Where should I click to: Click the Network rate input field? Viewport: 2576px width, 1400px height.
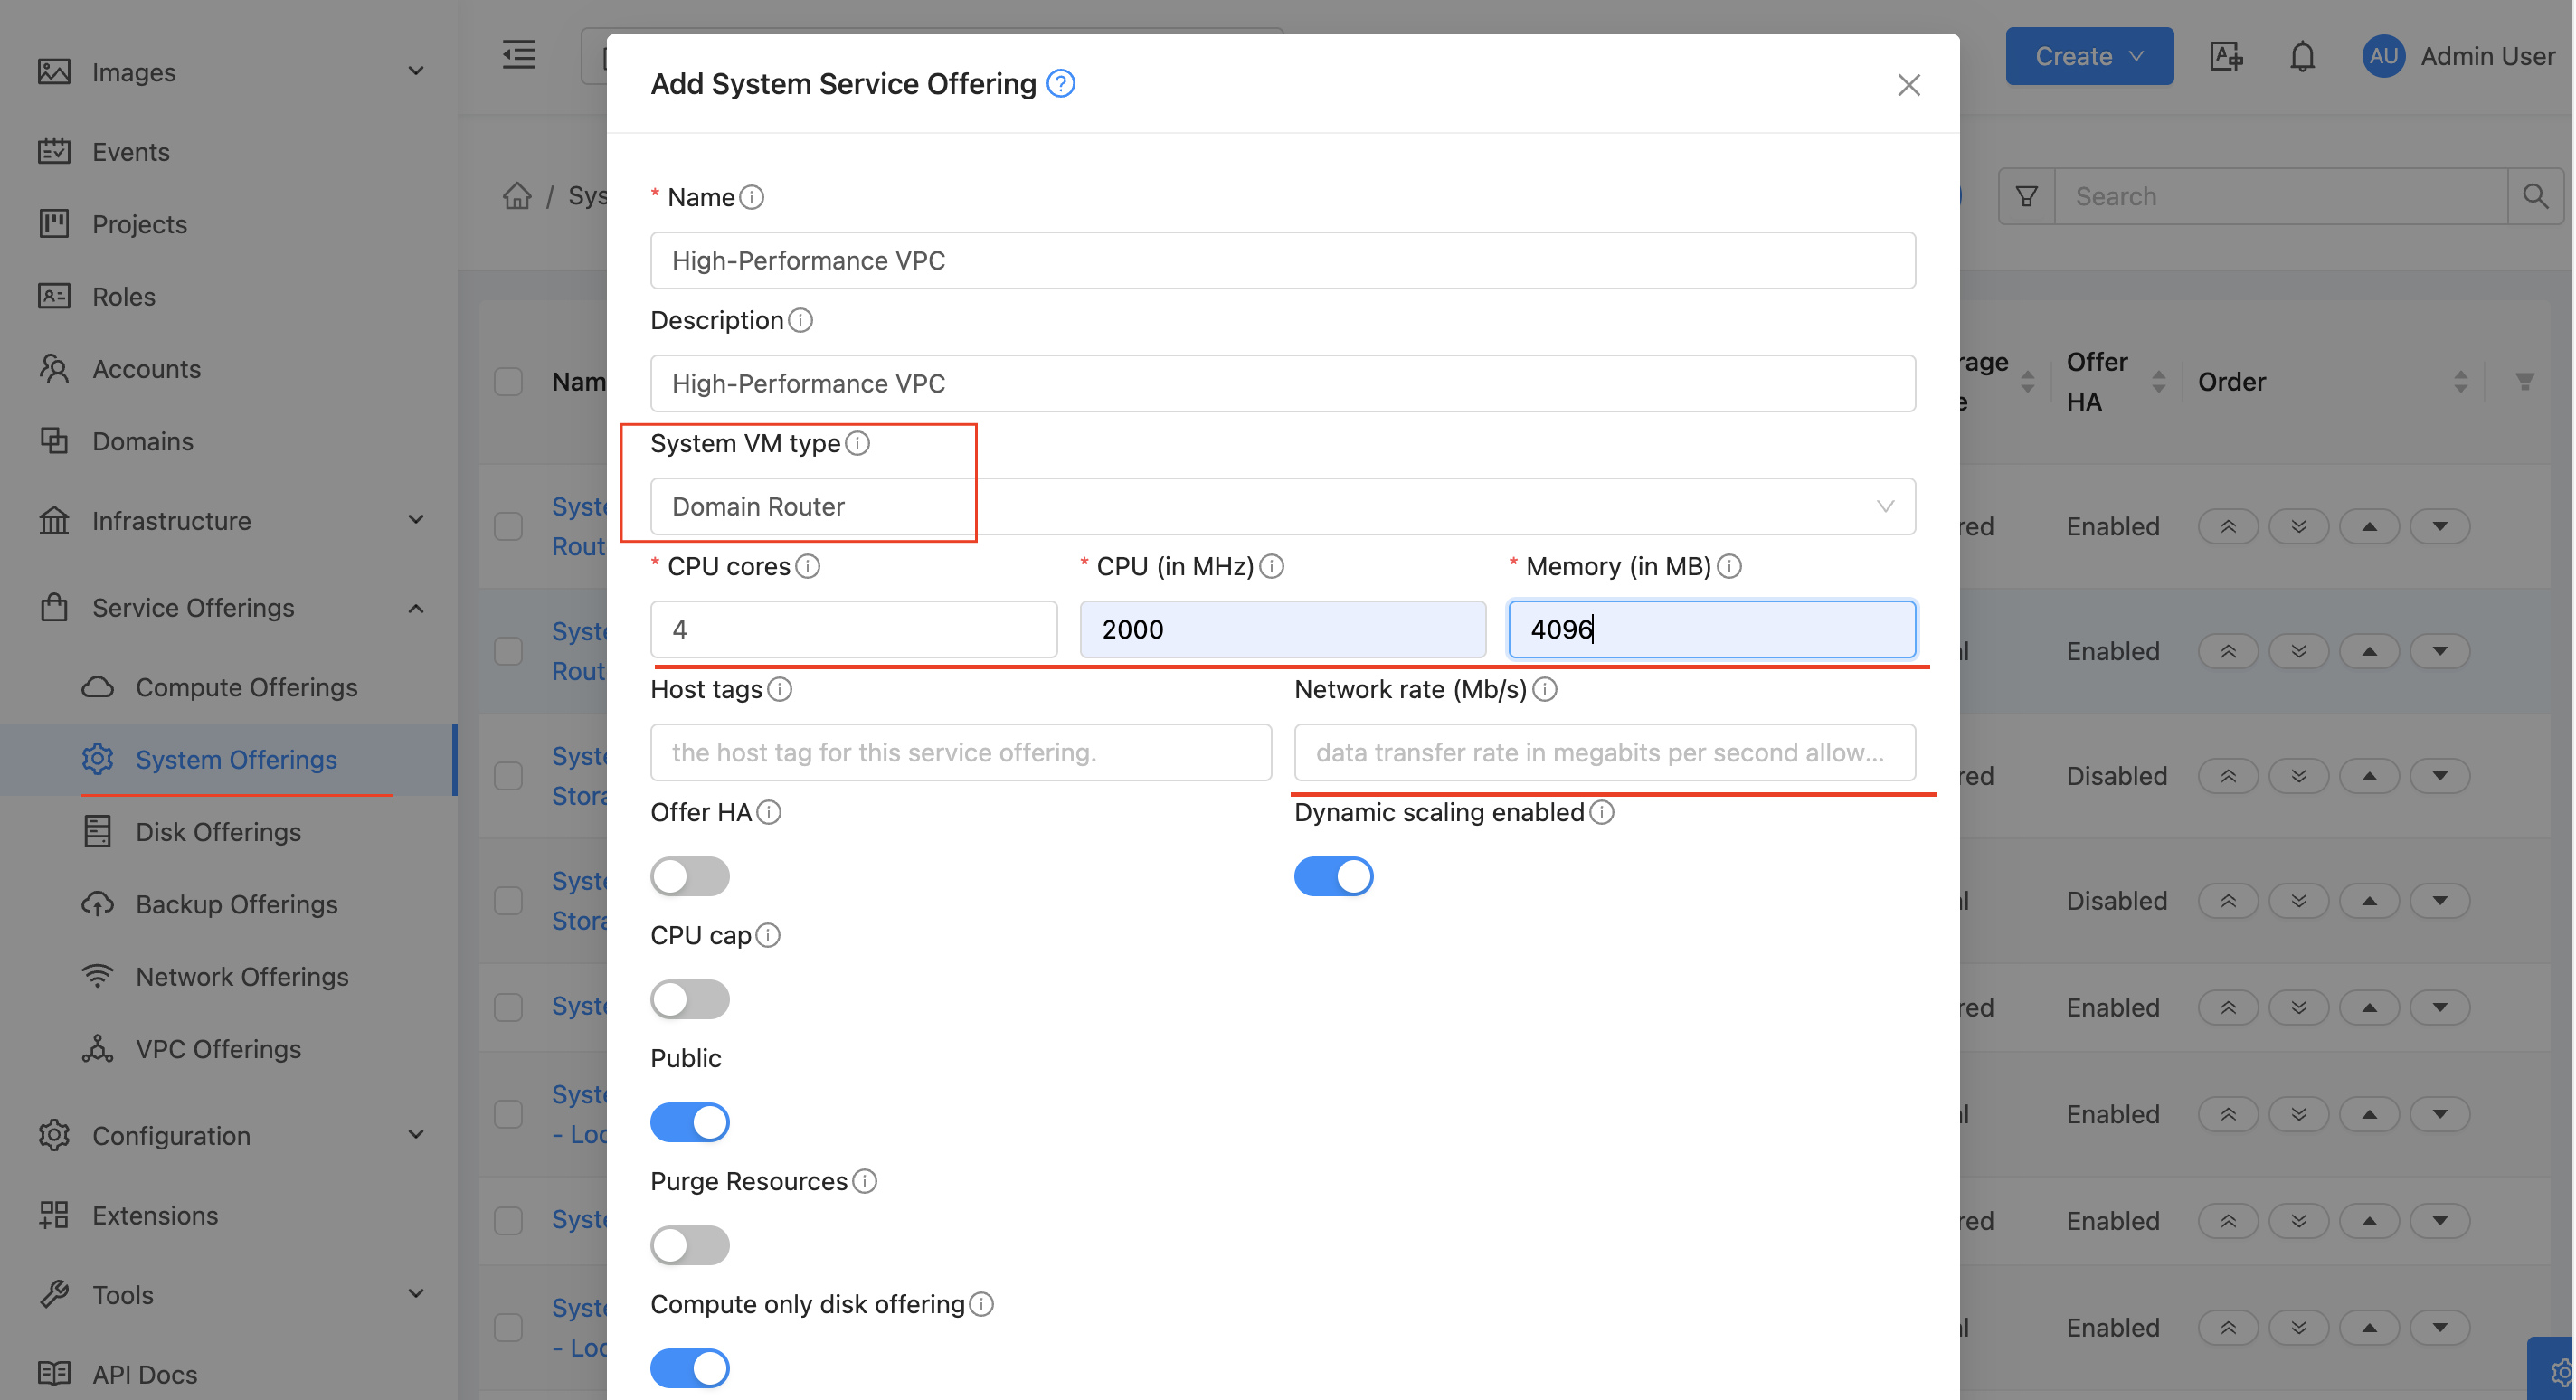coord(1605,752)
